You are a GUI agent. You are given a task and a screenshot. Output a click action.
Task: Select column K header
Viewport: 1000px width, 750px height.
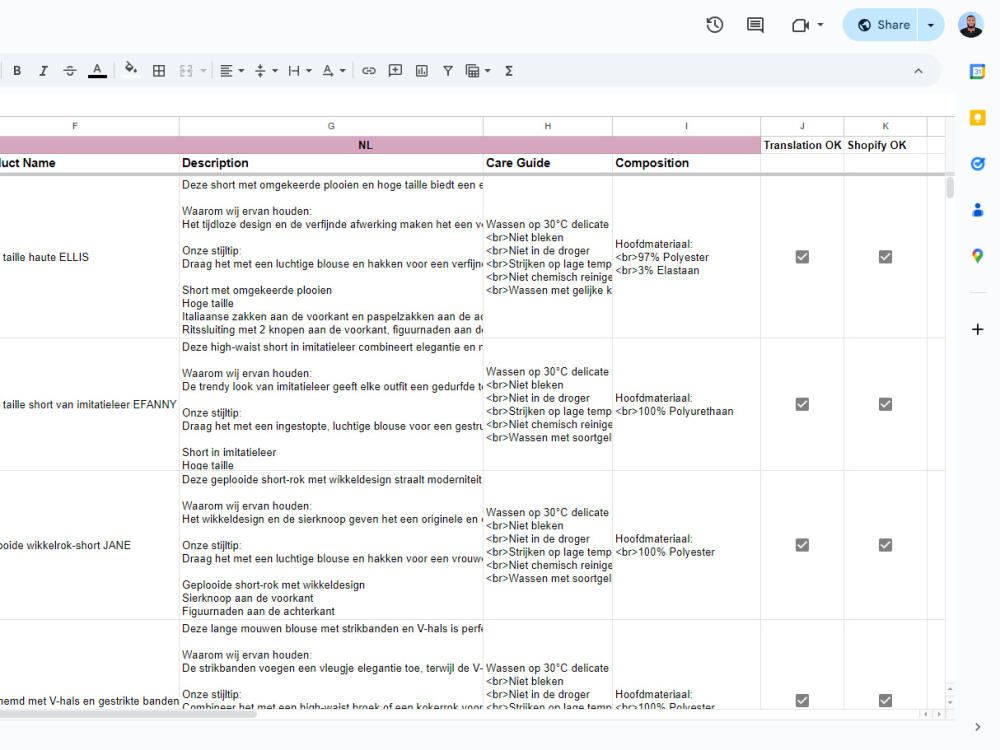(x=885, y=126)
